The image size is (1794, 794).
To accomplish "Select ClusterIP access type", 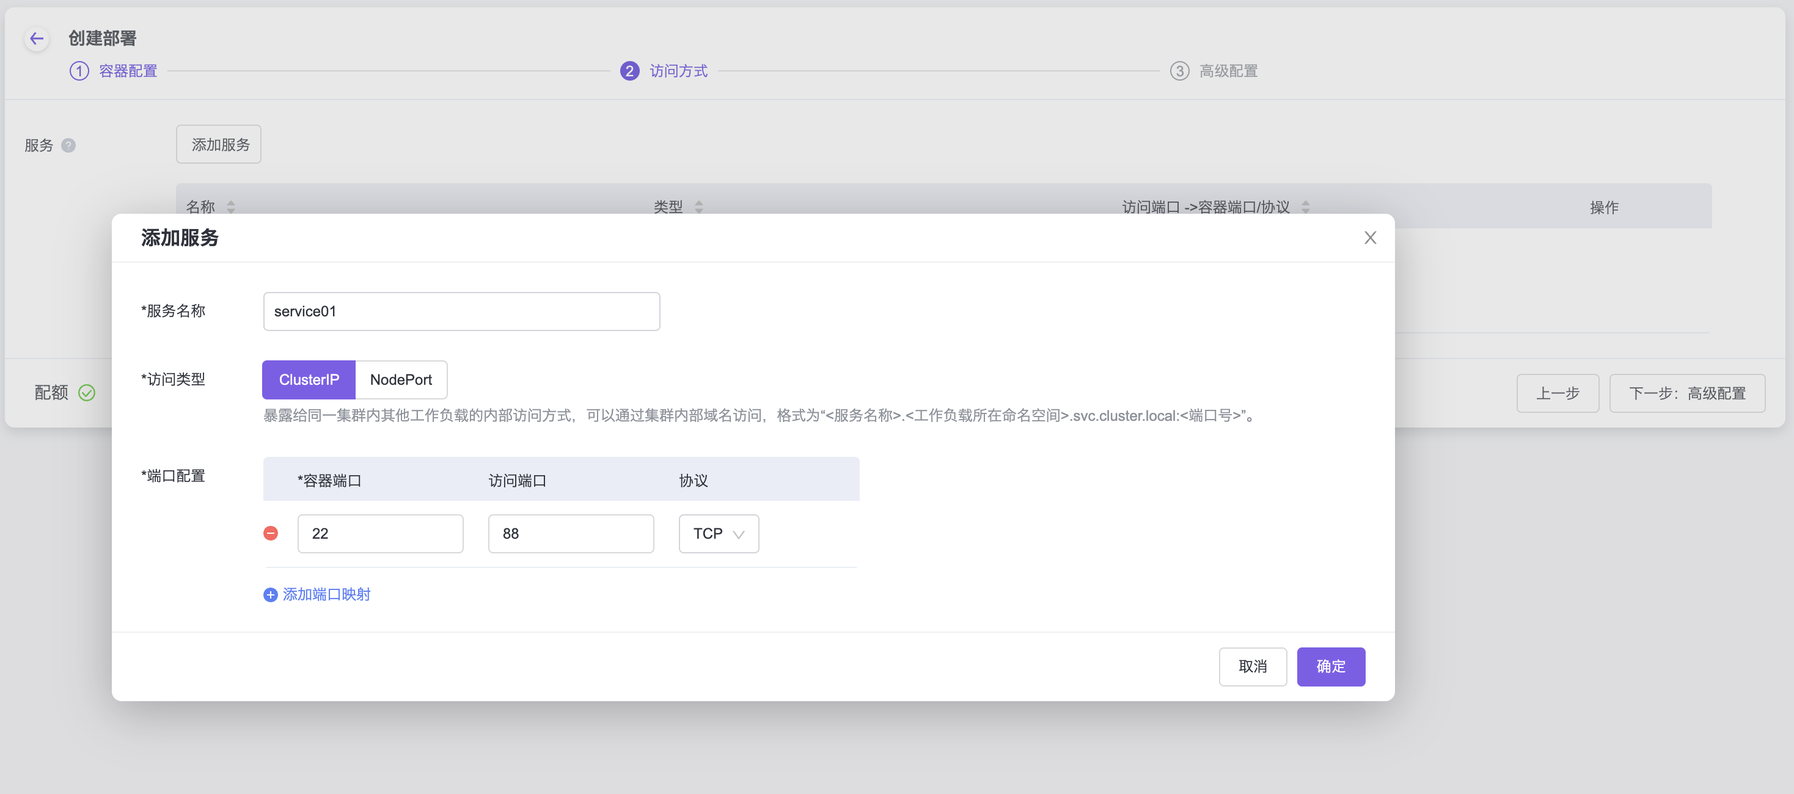I will [x=309, y=380].
